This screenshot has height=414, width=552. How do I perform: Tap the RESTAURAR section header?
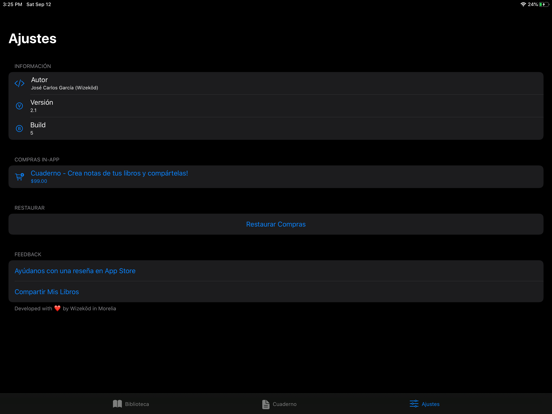[x=30, y=208]
